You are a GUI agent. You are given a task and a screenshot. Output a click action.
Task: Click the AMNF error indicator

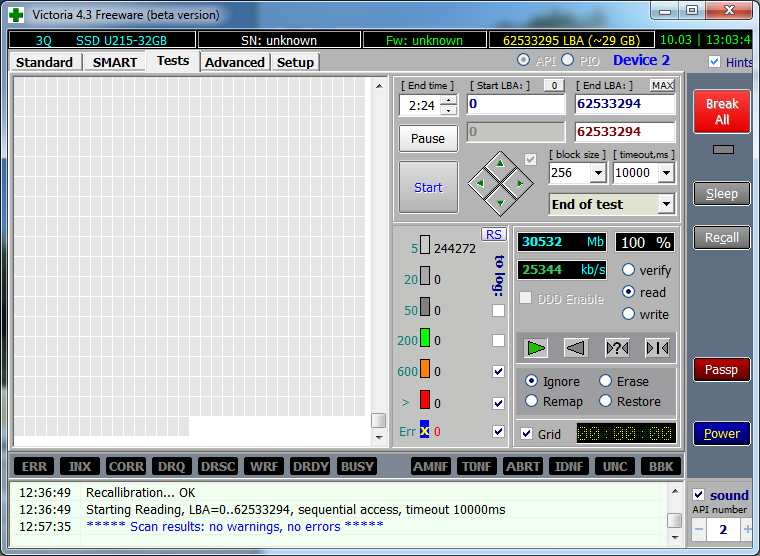430,466
